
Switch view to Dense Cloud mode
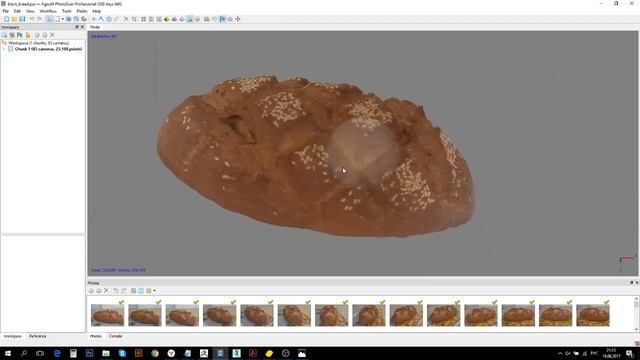tap(151, 19)
